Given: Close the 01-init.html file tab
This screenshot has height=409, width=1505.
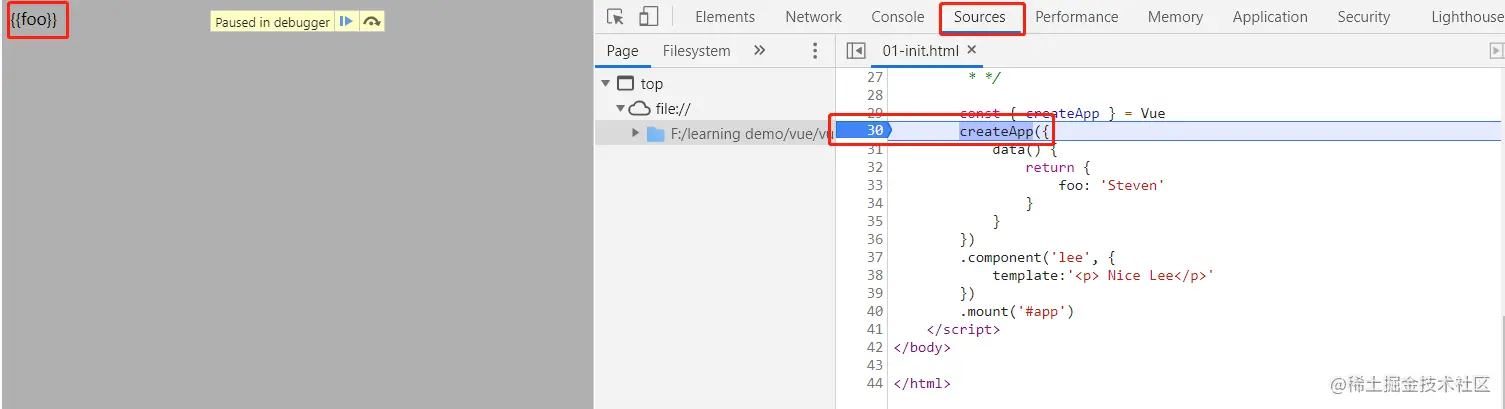Looking at the screenshot, I should pos(971,50).
